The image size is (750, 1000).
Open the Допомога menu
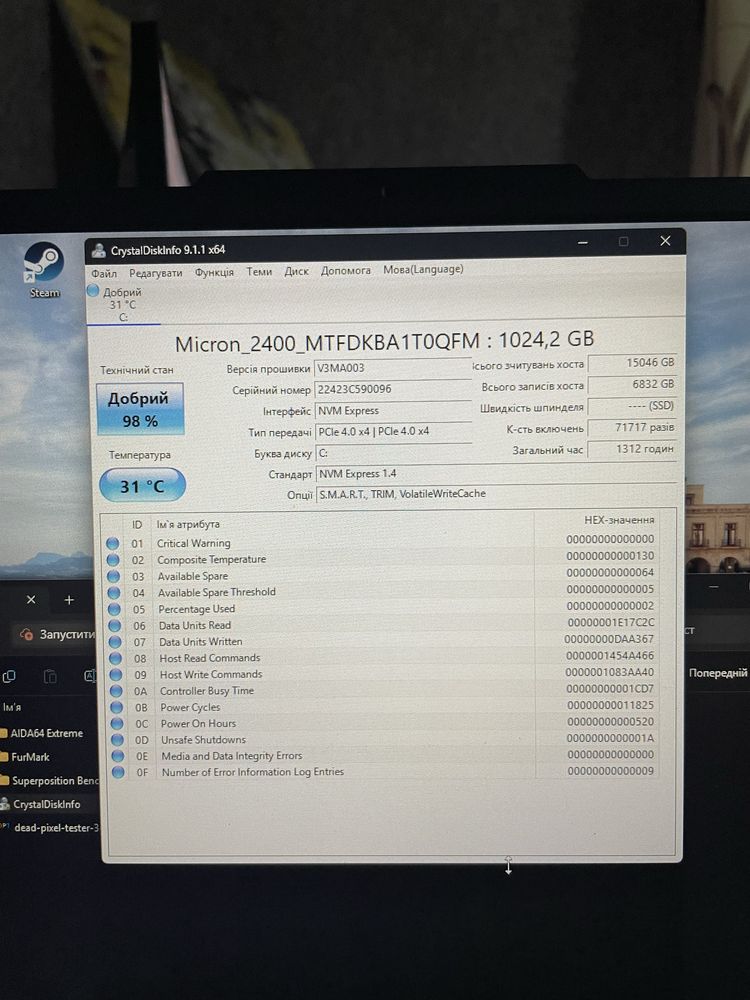[346, 270]
